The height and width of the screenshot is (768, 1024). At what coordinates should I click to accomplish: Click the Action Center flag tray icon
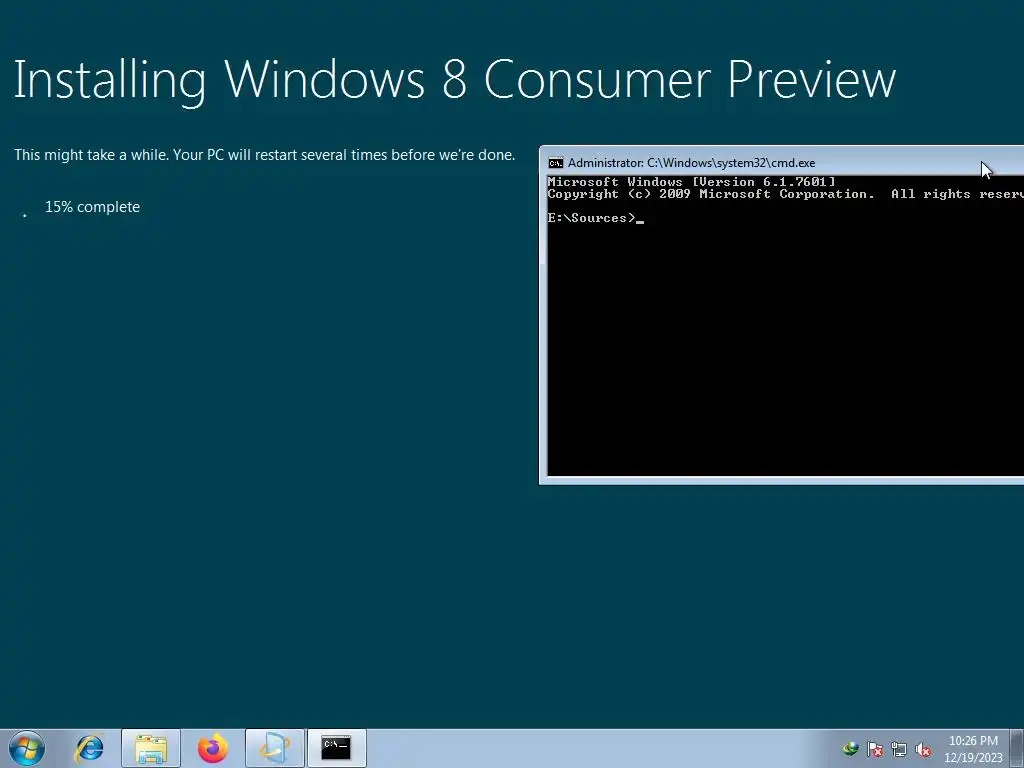click(875, 749)
